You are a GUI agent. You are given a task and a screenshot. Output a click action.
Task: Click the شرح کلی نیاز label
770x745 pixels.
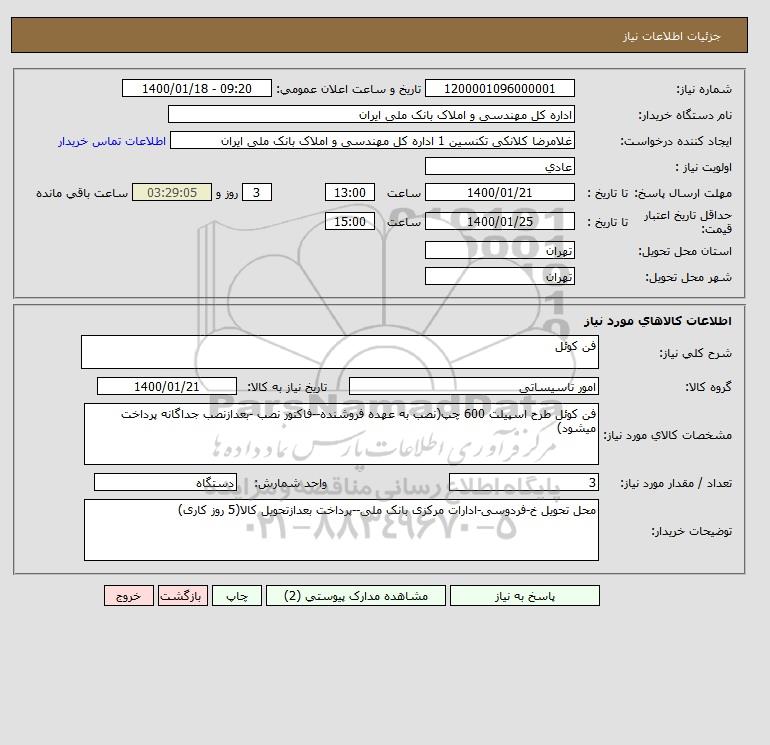[x=695, y=353]
